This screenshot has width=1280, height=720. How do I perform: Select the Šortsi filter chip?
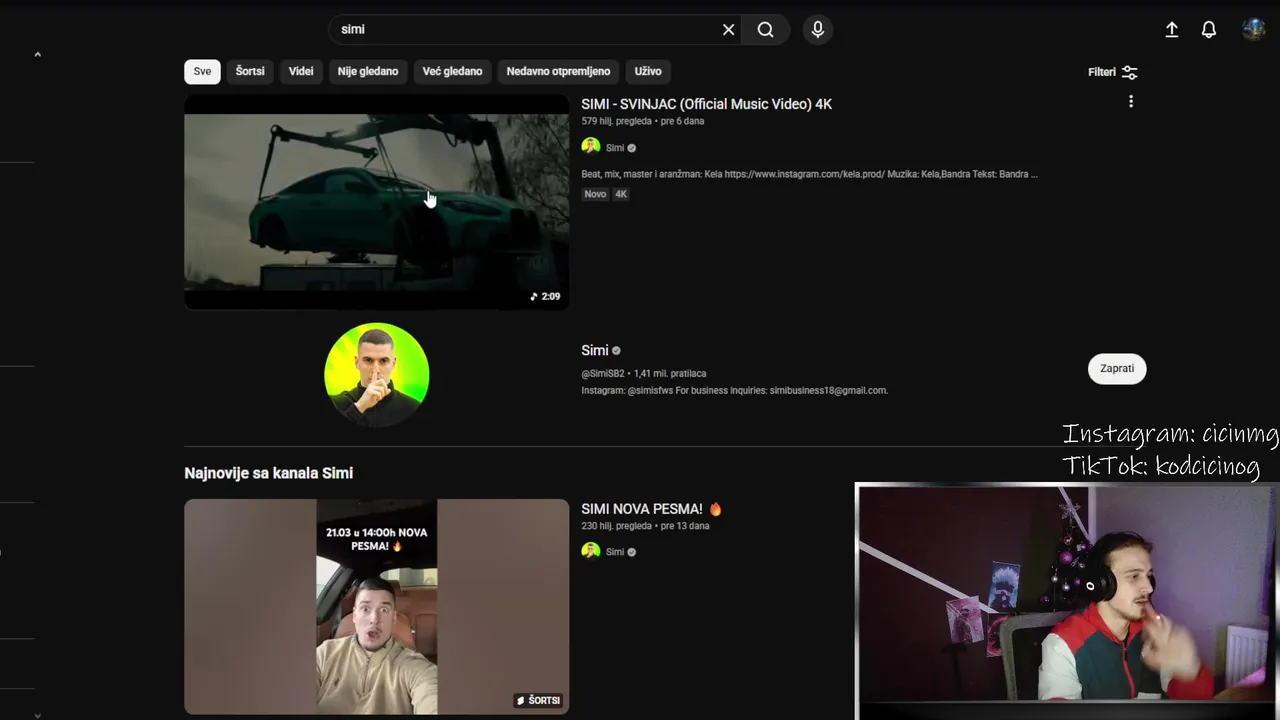250,71
